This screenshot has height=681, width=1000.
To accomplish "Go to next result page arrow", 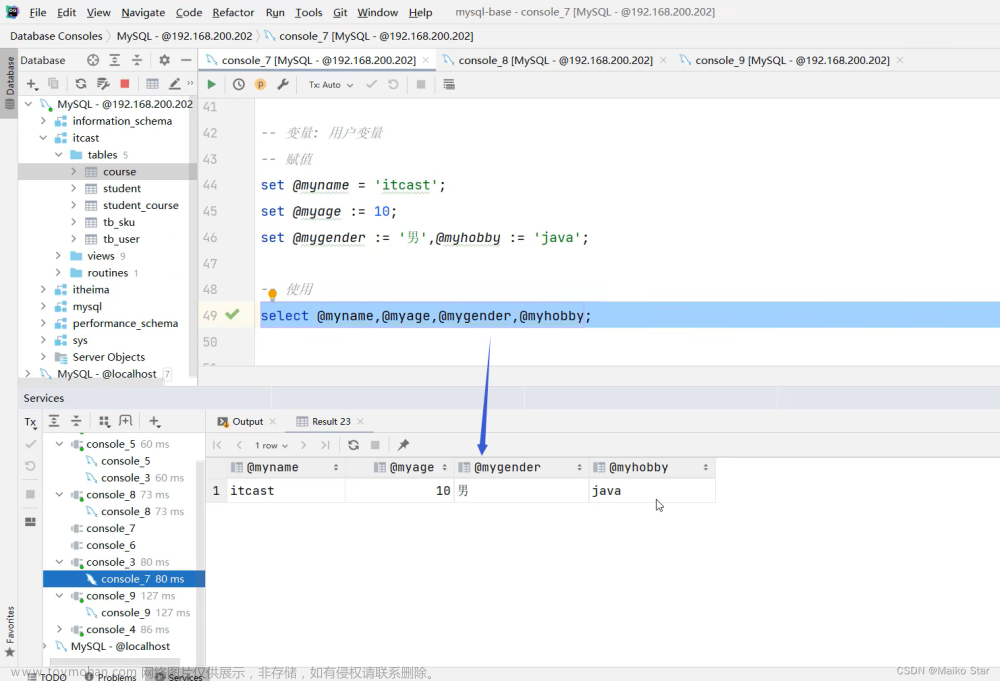I will (304, 445).
